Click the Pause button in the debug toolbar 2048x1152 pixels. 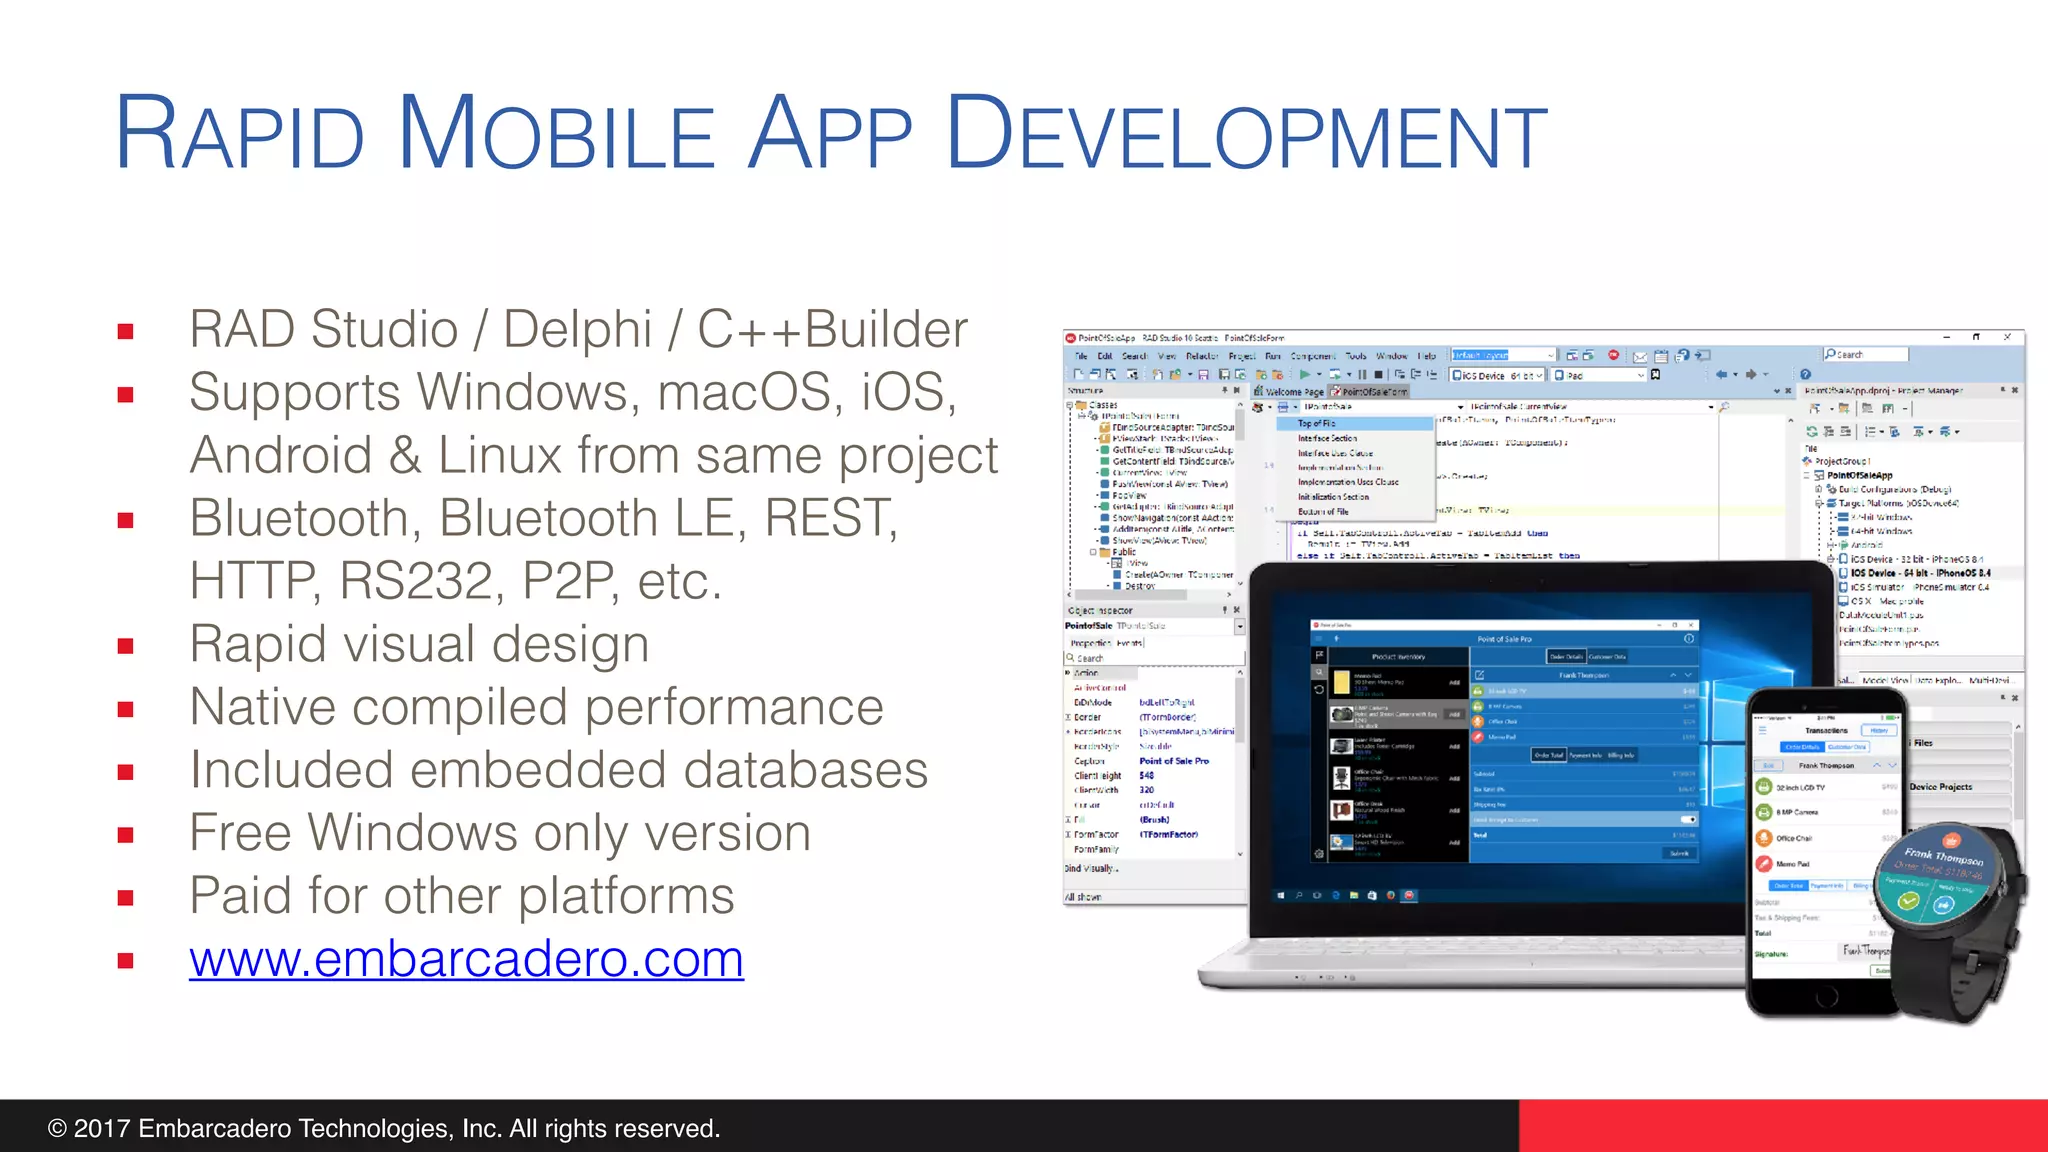pos(1362,375)
